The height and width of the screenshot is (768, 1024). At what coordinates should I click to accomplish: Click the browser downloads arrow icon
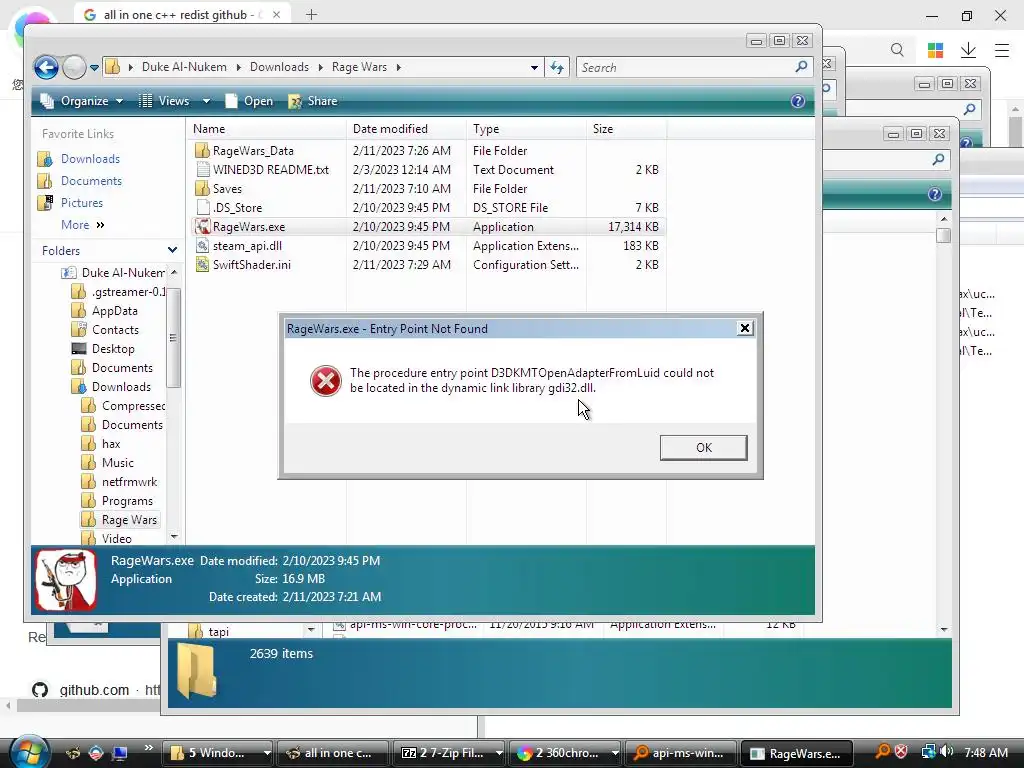click(x=968, y=50)
